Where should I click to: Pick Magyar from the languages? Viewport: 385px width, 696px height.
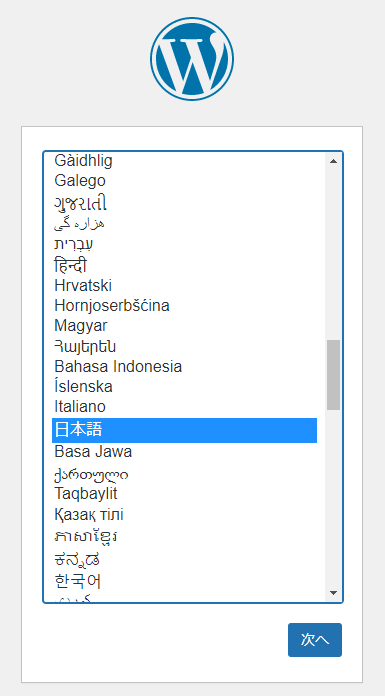pos(184,325)
